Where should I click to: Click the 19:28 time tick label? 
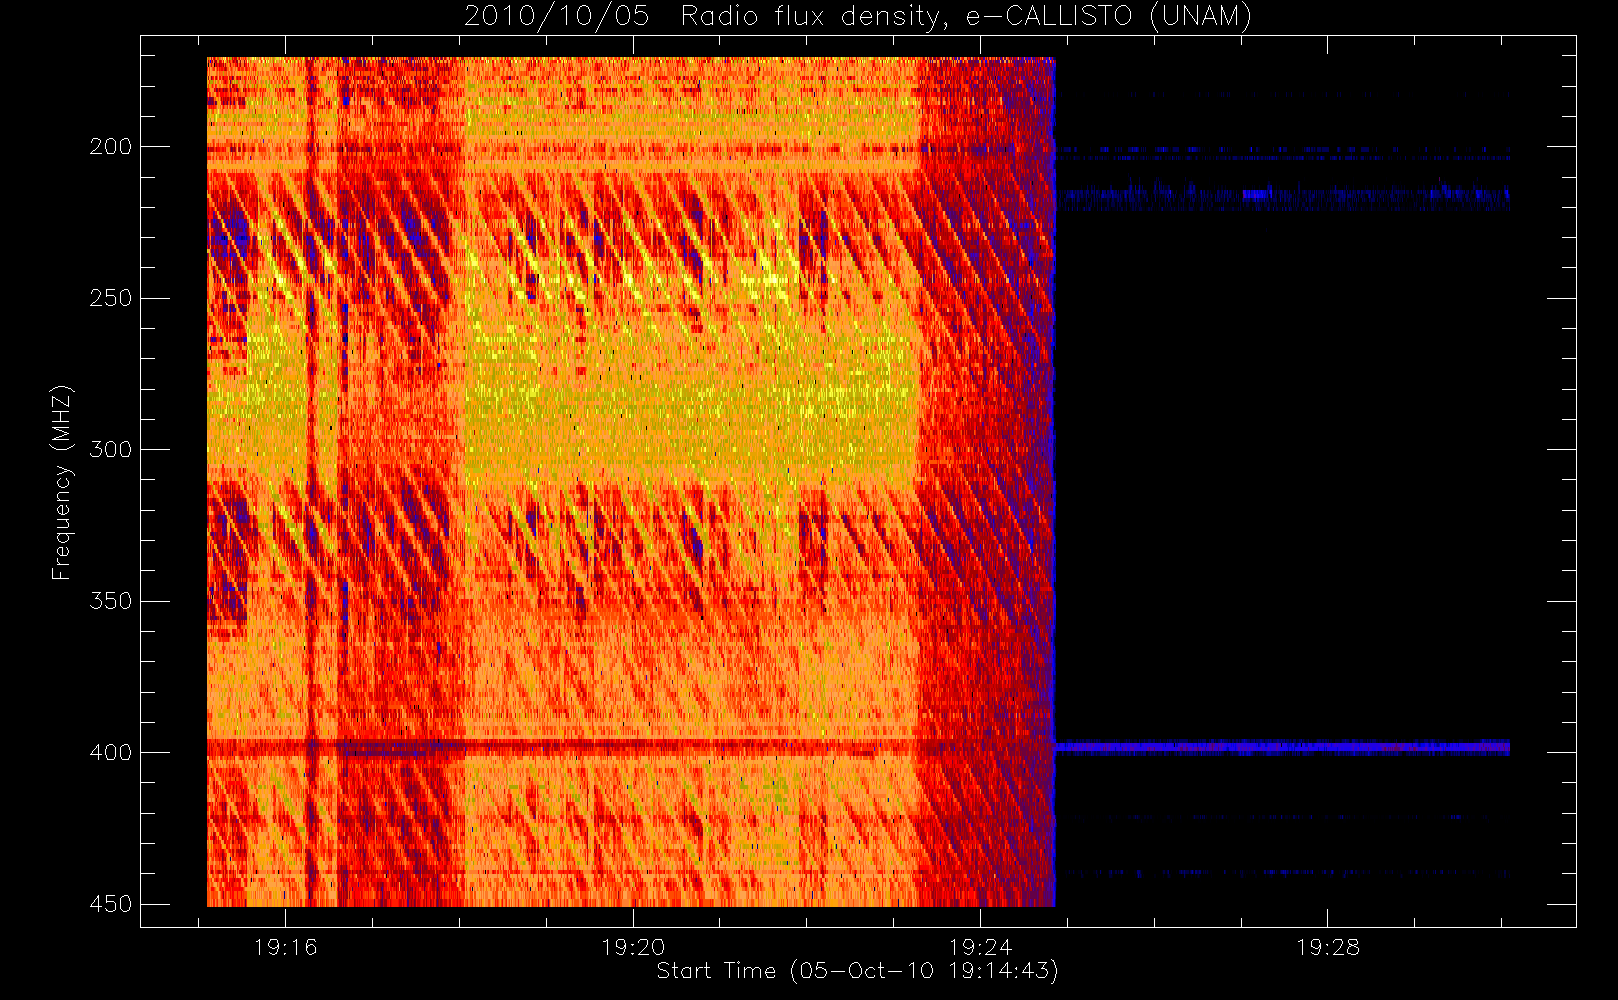coord(1328,947)
